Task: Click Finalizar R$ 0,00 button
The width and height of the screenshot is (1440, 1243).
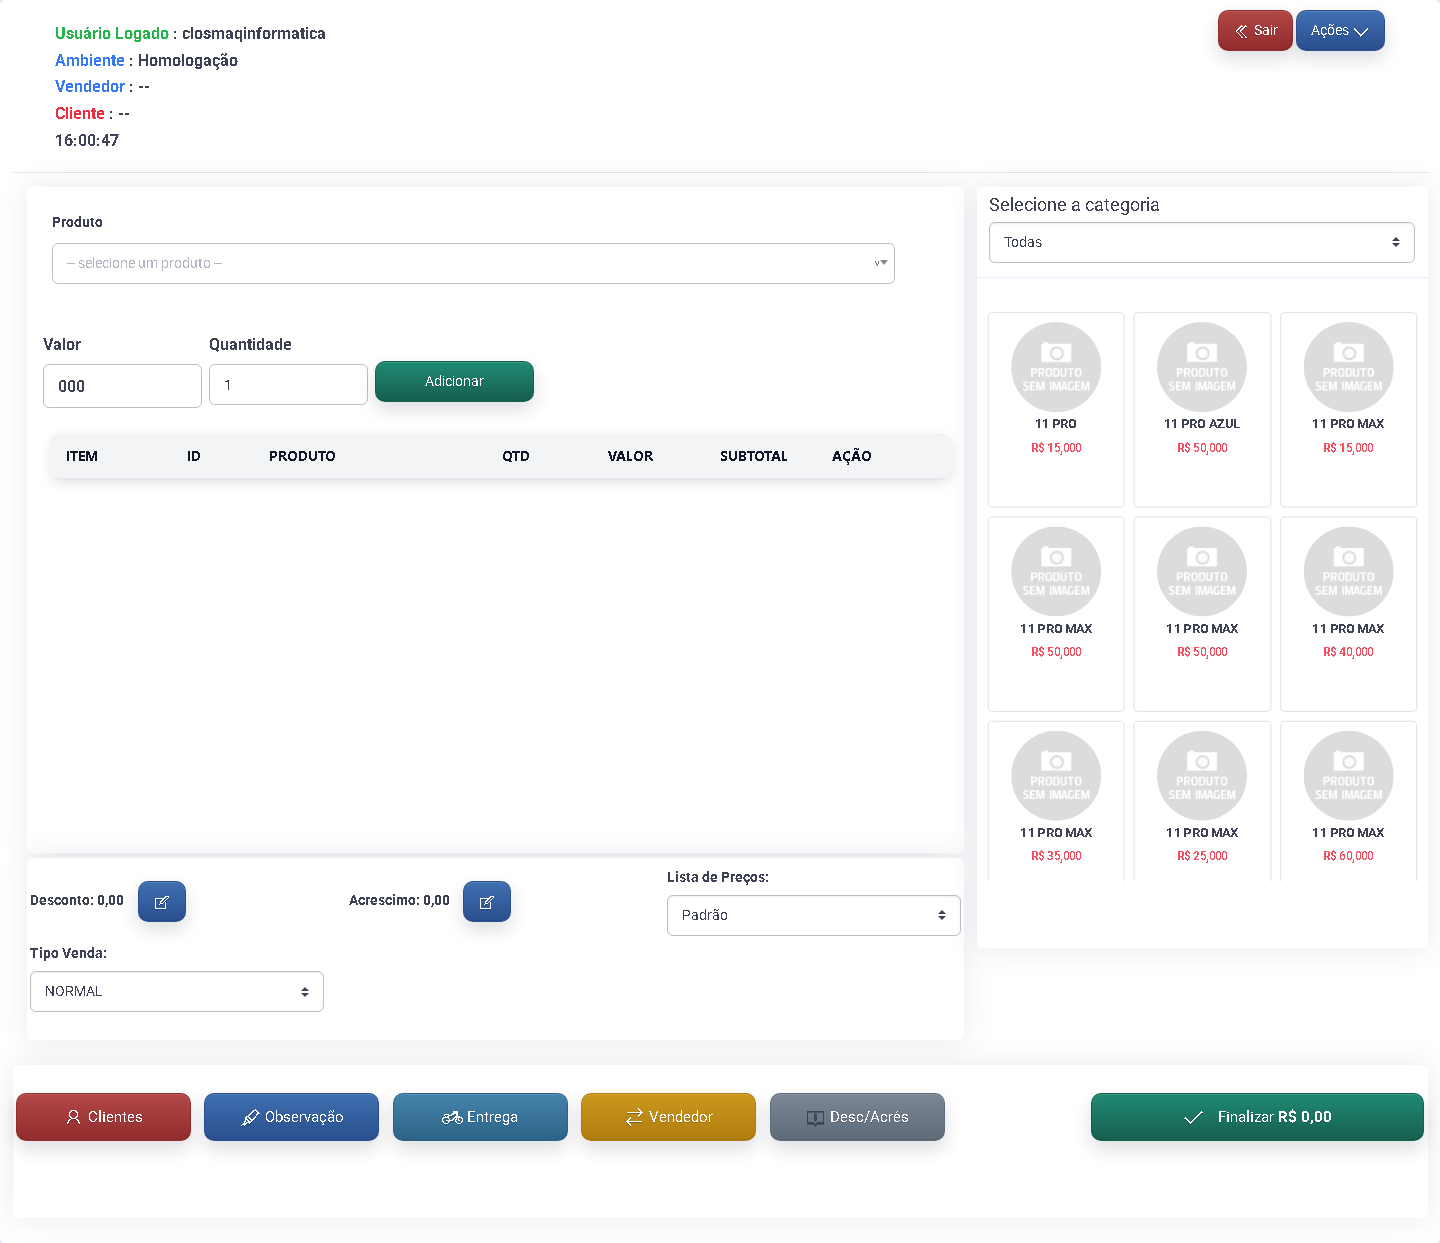Action: pyautogui.click(x=1256, y=1116)
